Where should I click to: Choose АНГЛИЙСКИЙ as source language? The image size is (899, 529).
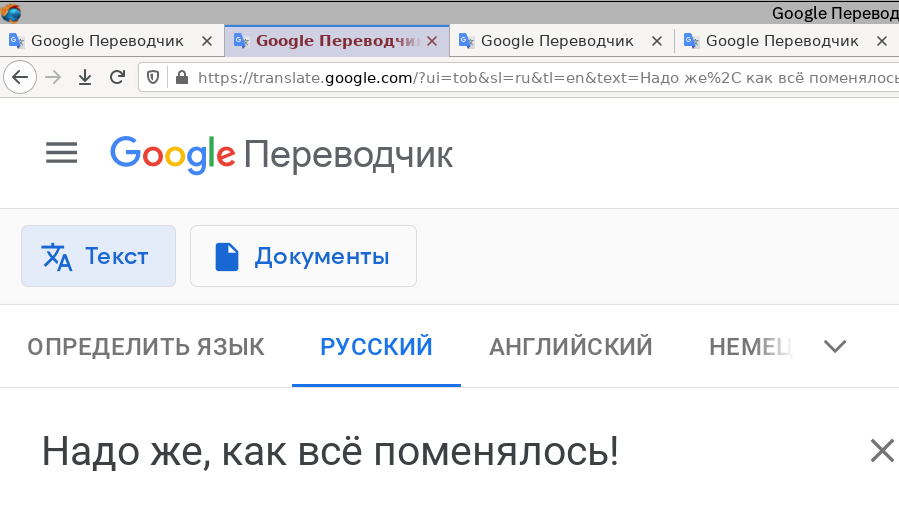pos(570,347)
